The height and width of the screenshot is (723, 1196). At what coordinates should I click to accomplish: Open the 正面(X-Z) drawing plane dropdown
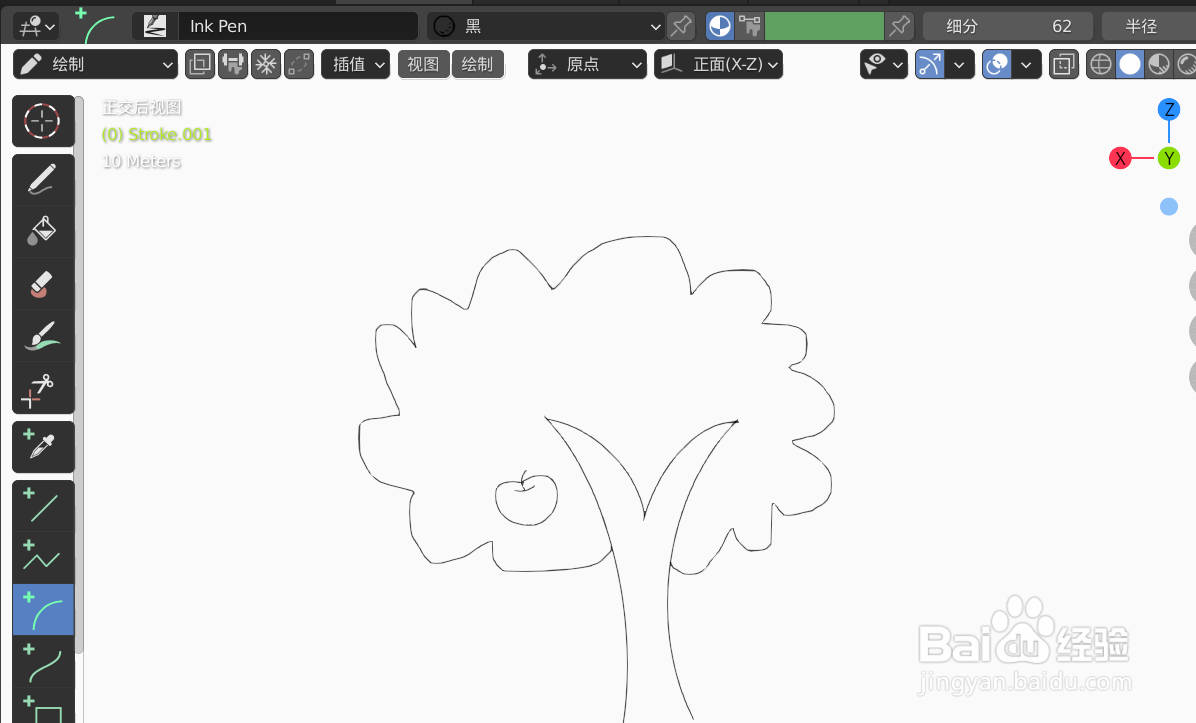pos(719,64)
